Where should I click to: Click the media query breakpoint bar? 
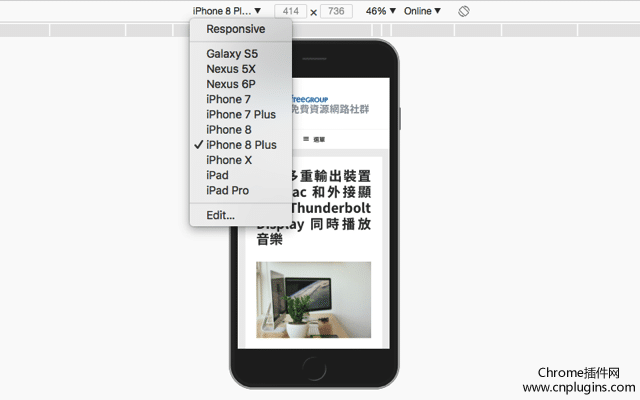pos(320,30)
